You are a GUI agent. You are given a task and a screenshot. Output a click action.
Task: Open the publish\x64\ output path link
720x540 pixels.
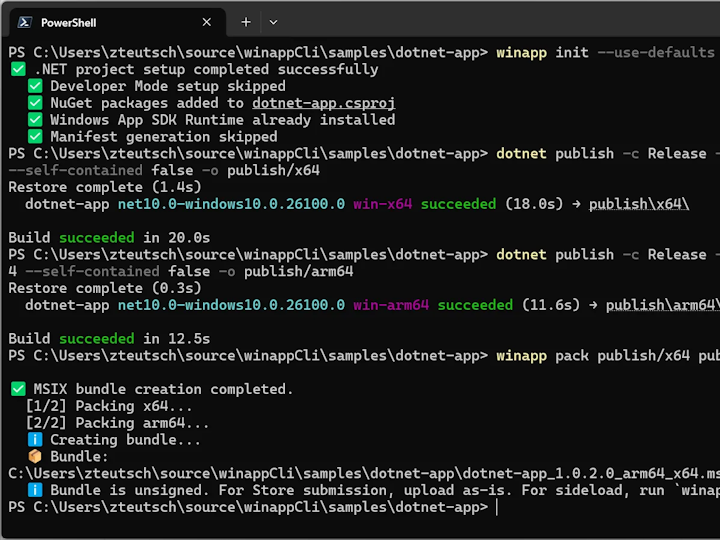coord(639,204)
